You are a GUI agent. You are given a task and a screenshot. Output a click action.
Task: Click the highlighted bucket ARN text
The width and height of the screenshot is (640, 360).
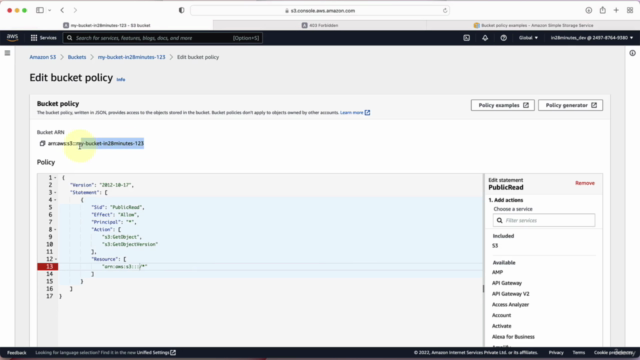(112, 143)
